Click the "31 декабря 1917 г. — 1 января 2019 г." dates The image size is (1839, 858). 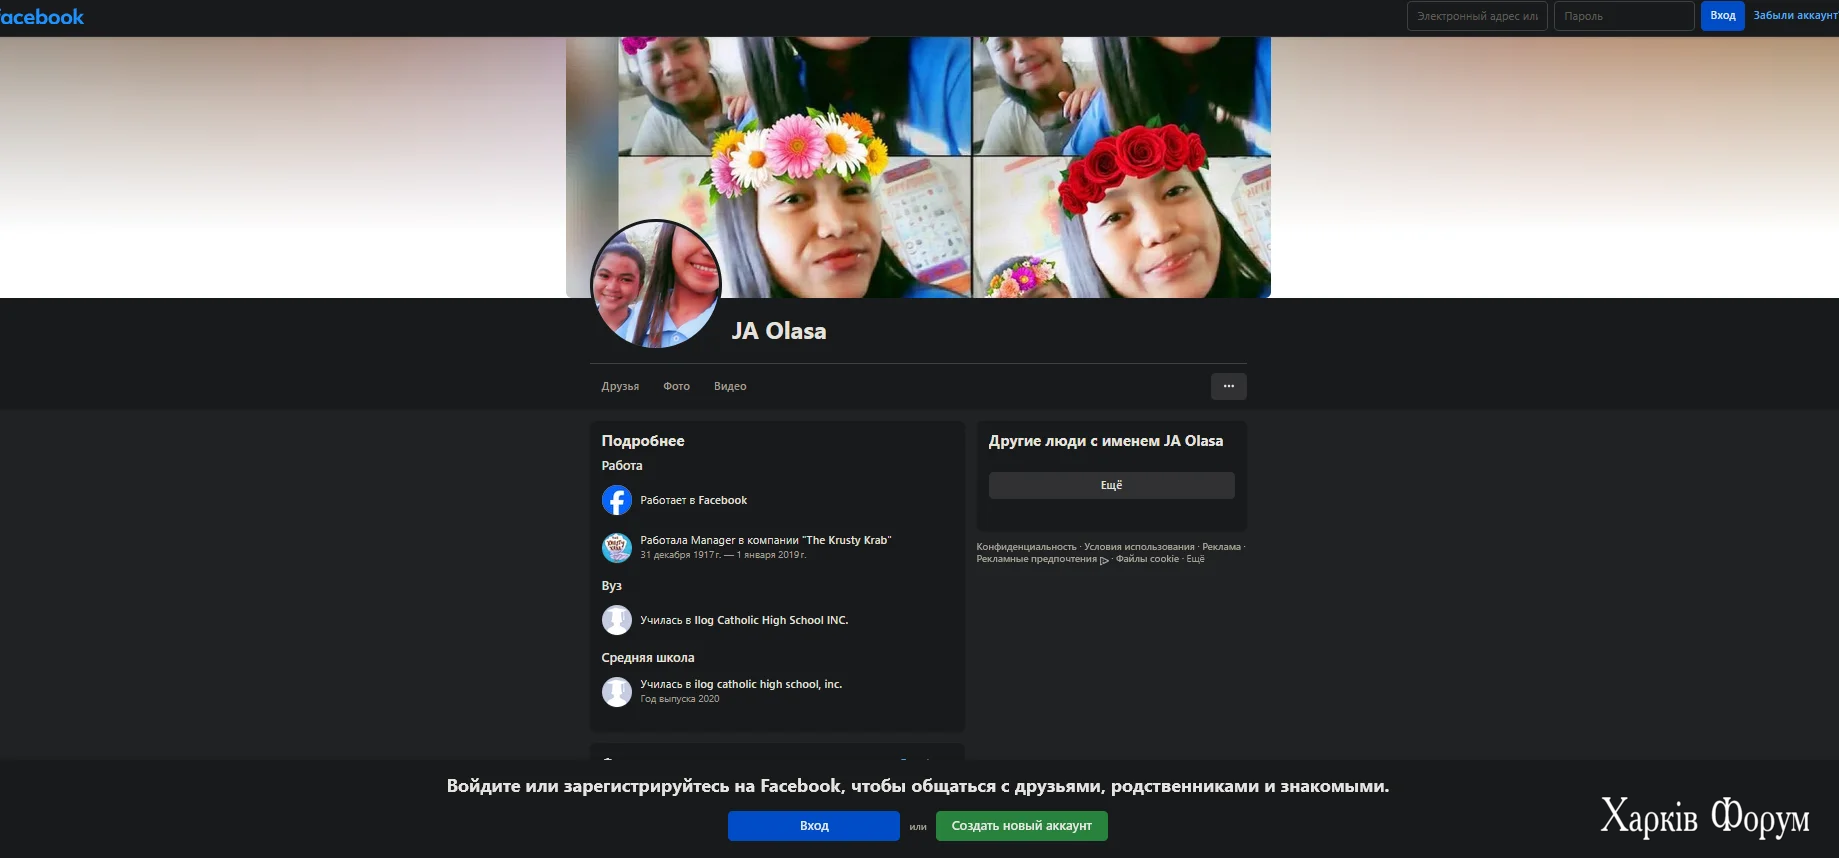(x=723, y=555)
